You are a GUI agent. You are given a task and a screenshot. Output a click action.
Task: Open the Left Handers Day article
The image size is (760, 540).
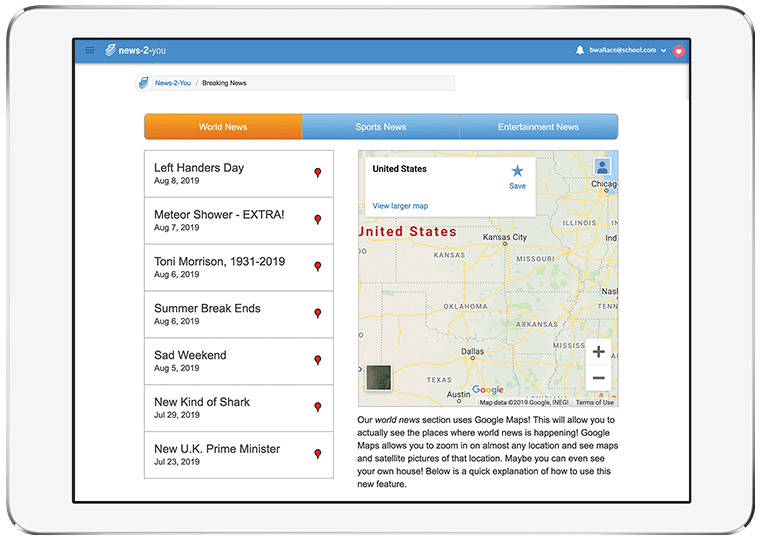tap(239, 174)
